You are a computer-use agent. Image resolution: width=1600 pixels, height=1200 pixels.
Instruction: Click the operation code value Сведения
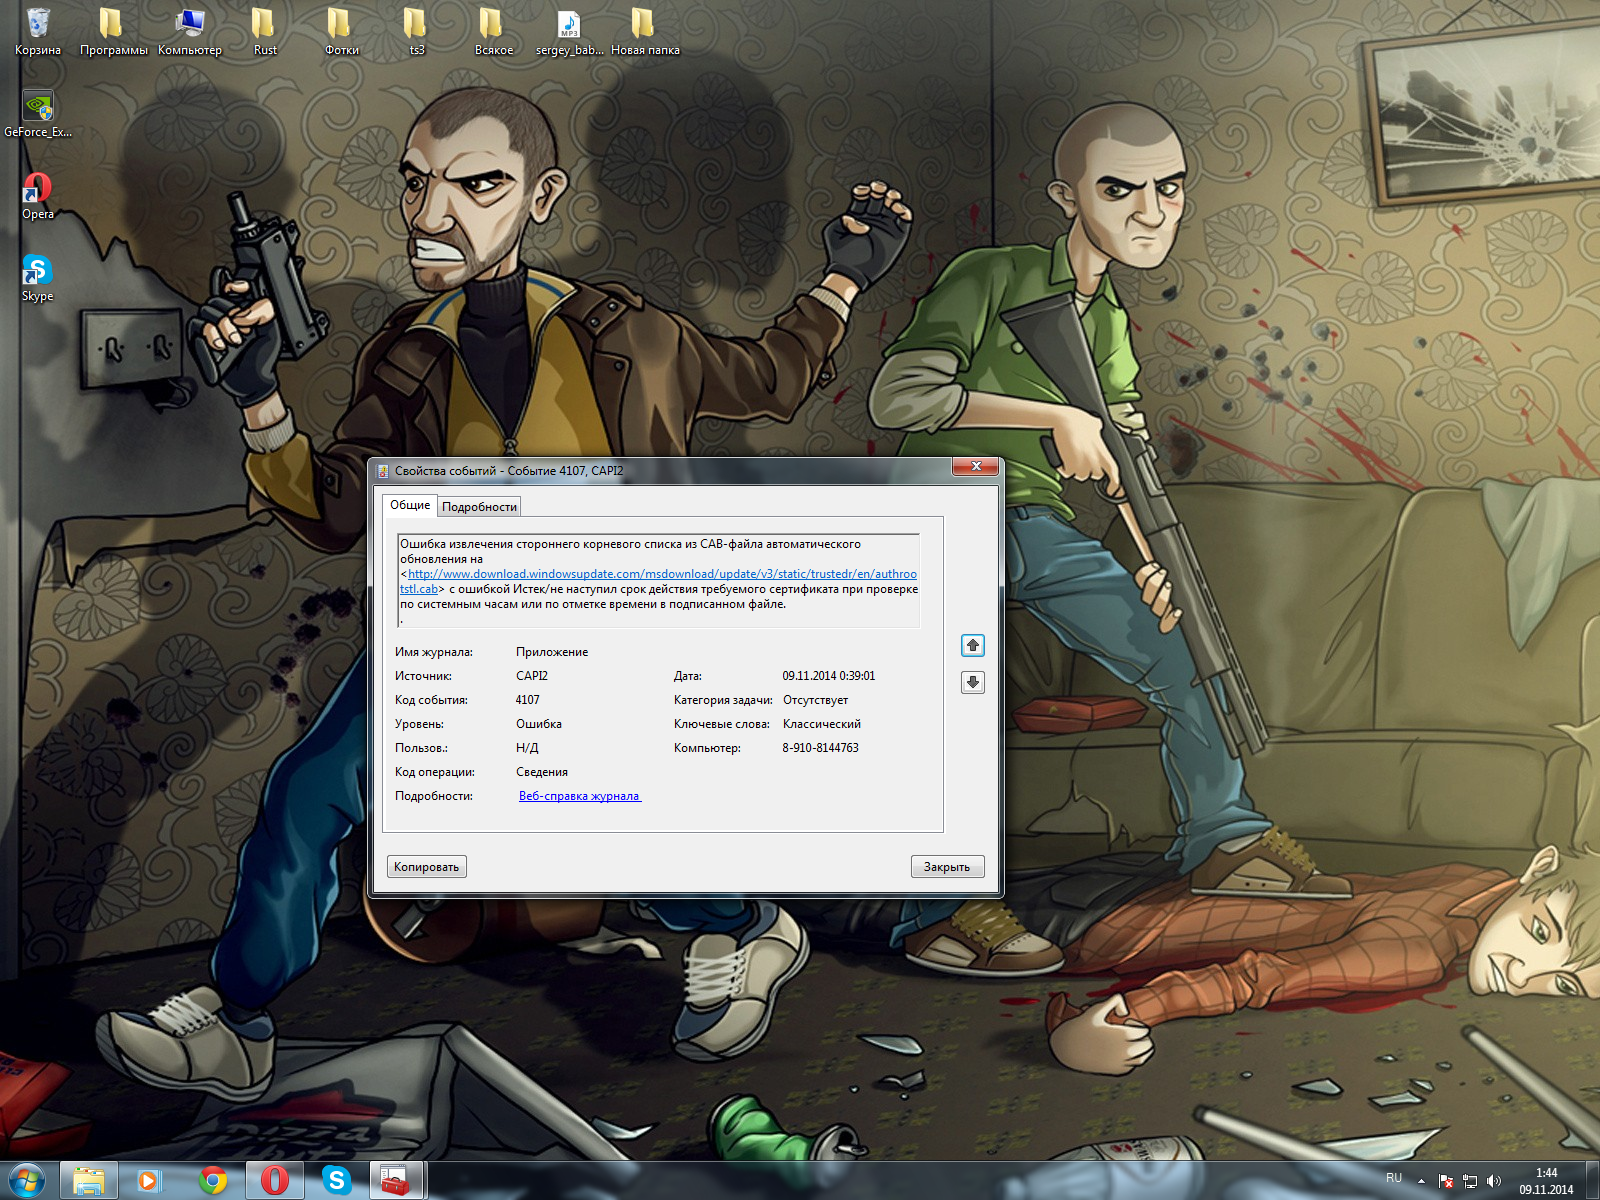tap(541, 772)
